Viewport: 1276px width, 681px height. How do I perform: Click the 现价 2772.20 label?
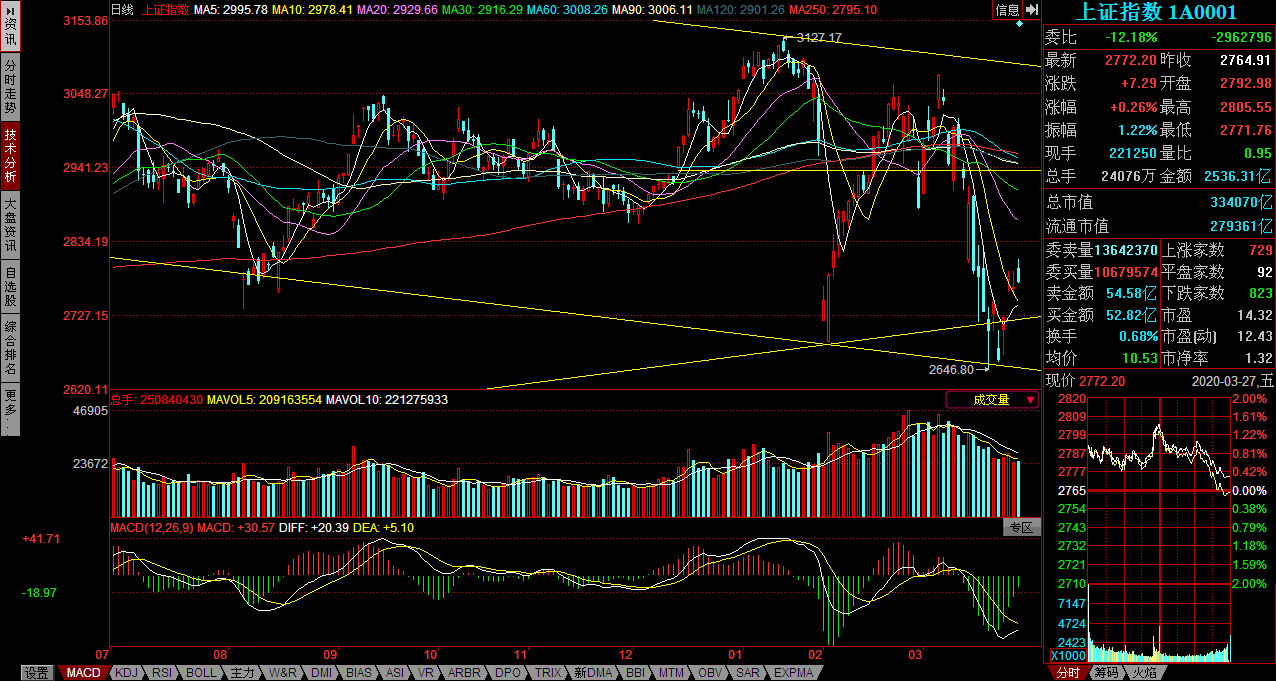[1085, 380]
